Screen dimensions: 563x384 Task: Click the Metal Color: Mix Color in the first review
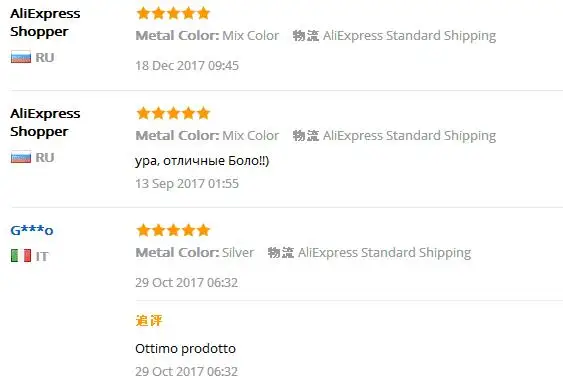point(207,36)
